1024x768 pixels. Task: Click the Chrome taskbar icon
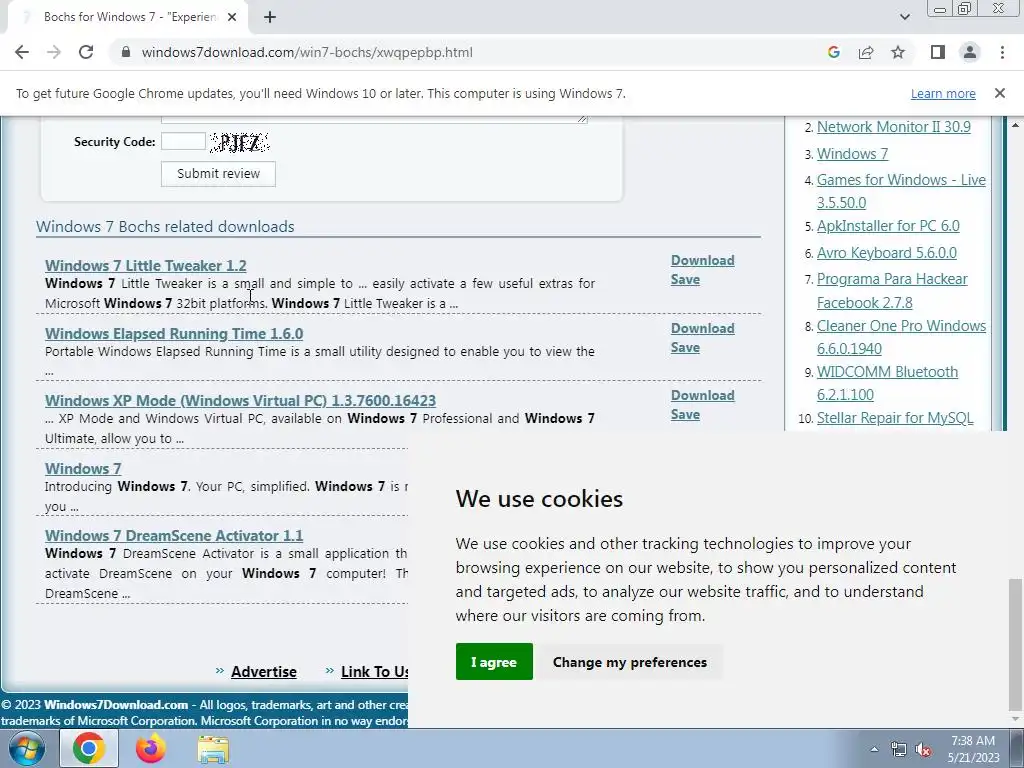(89, 748)
